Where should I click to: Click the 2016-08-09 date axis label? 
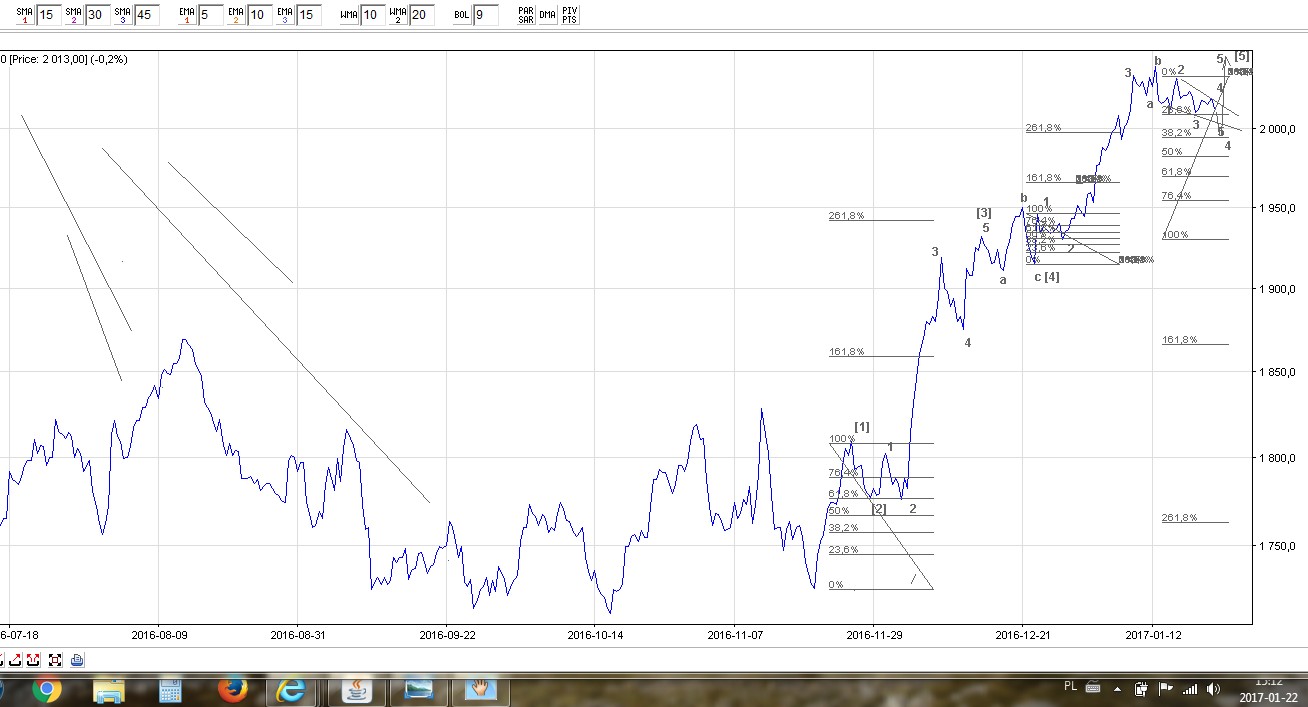(x=159, y=634)
